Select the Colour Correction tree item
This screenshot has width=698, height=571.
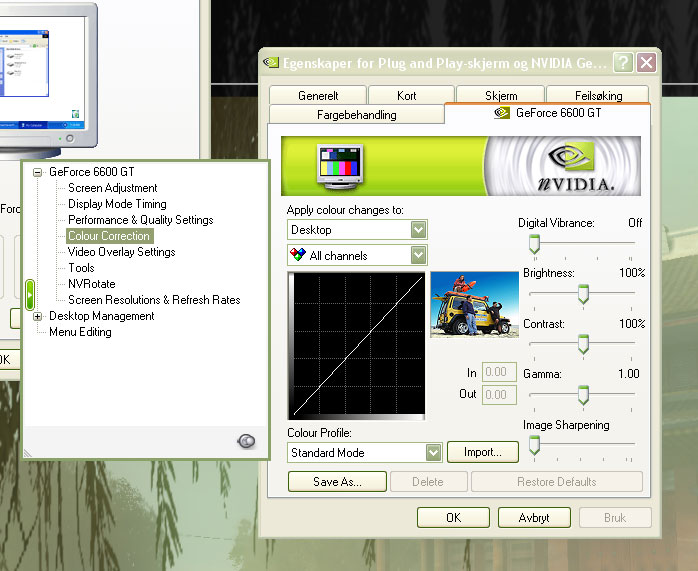(x=109, y=236)
